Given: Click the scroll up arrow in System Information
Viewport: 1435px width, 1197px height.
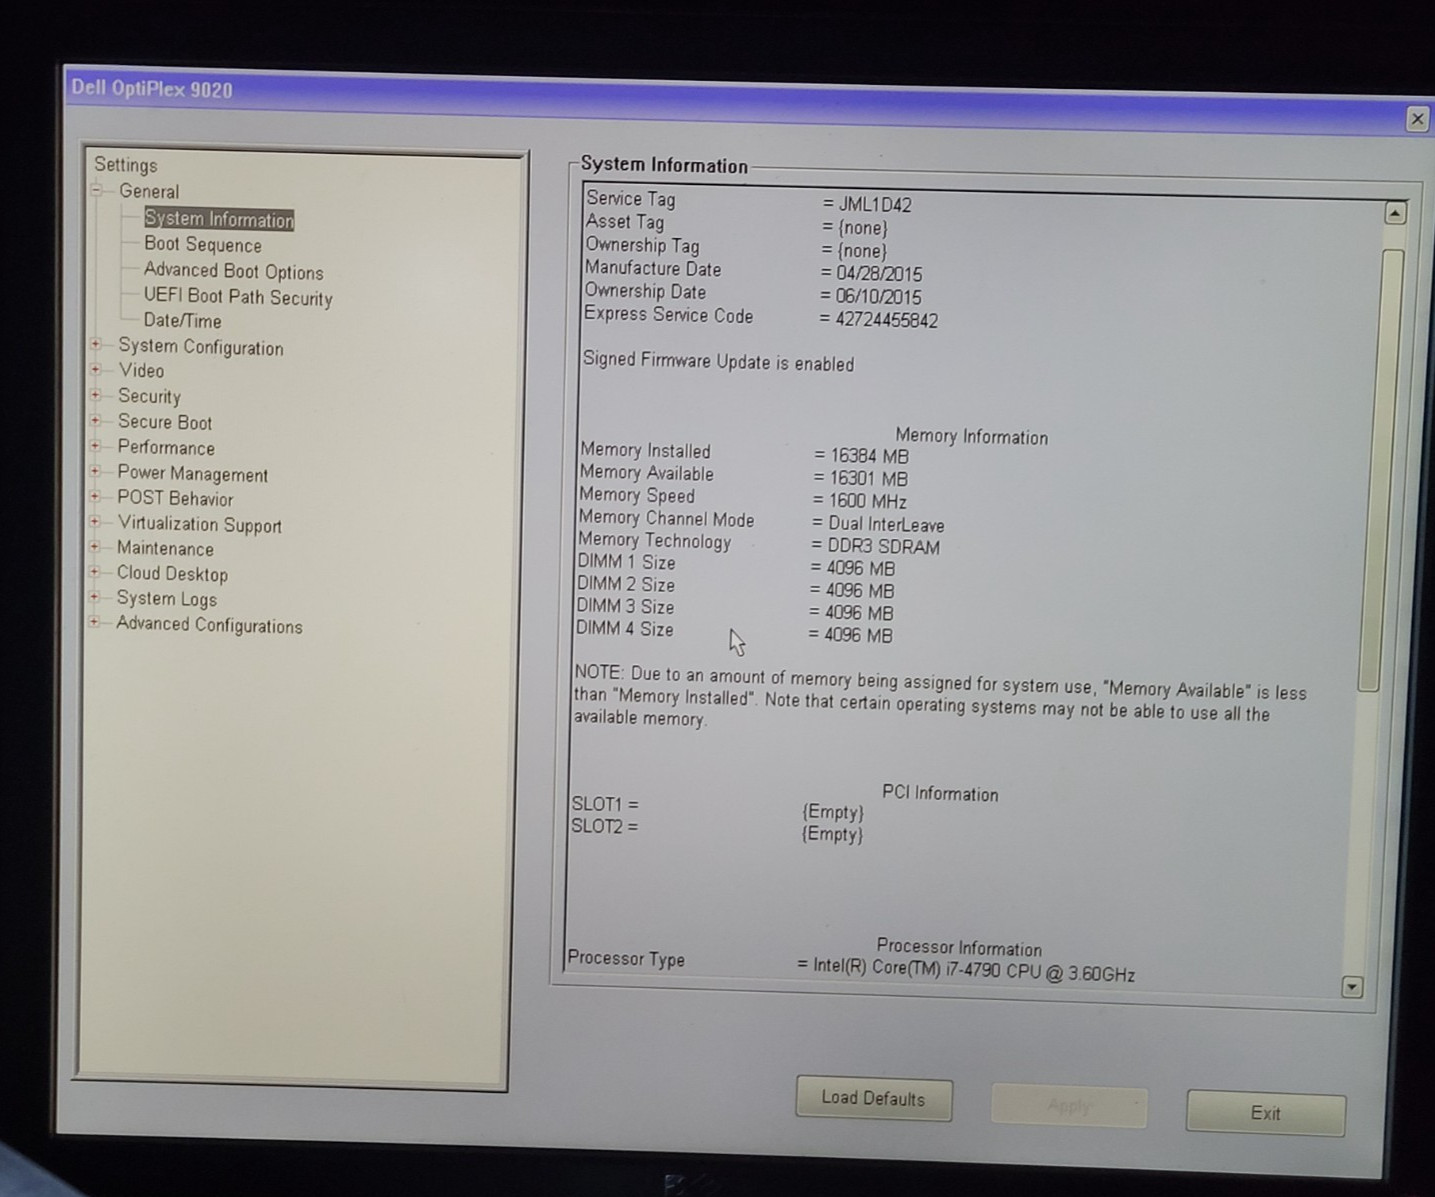Looking at the screenshot, I should (1395, 213).
